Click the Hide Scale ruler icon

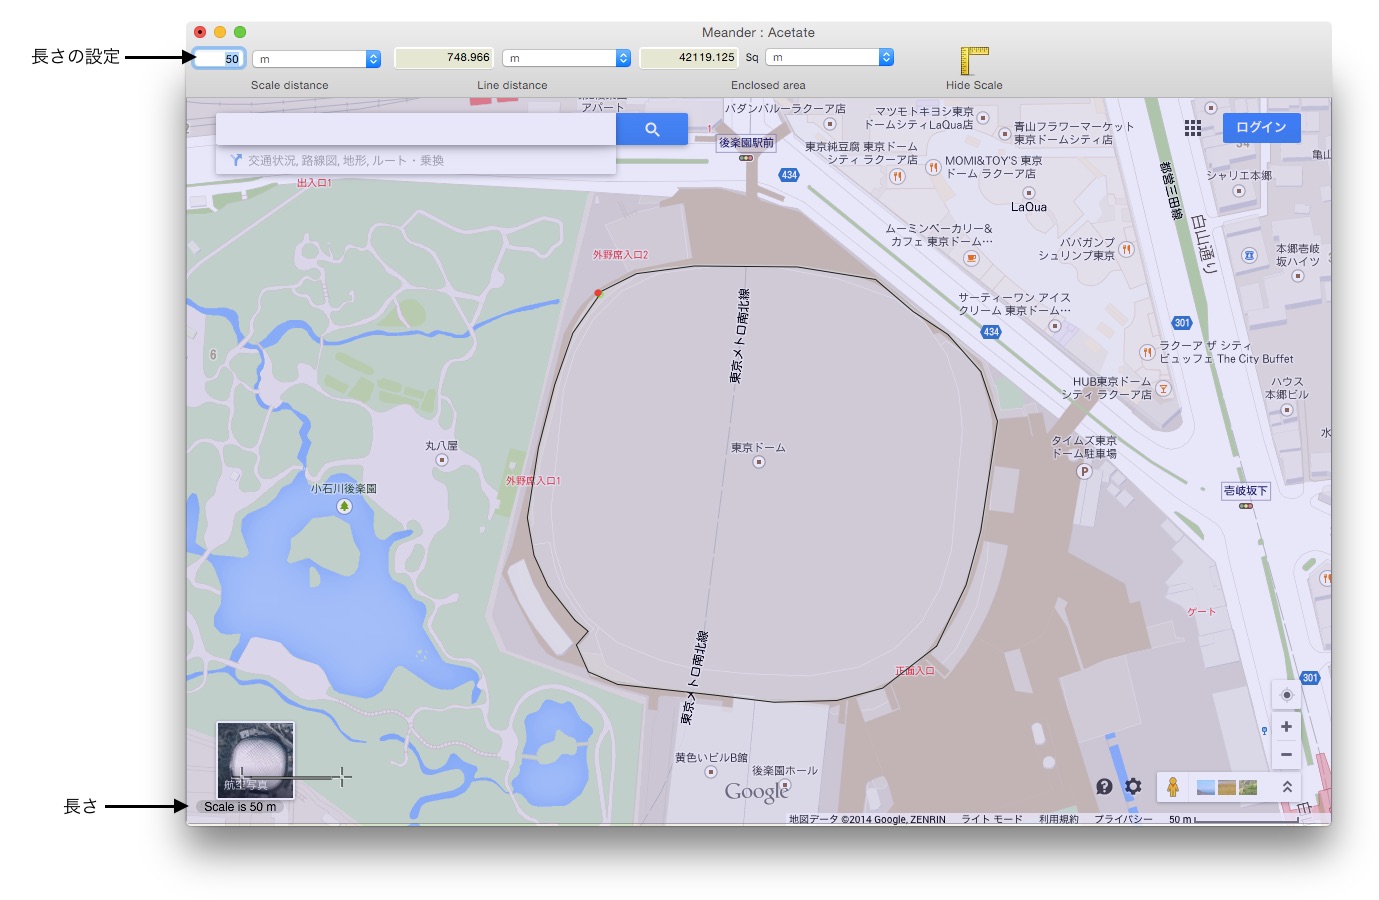tap(974, 60)
